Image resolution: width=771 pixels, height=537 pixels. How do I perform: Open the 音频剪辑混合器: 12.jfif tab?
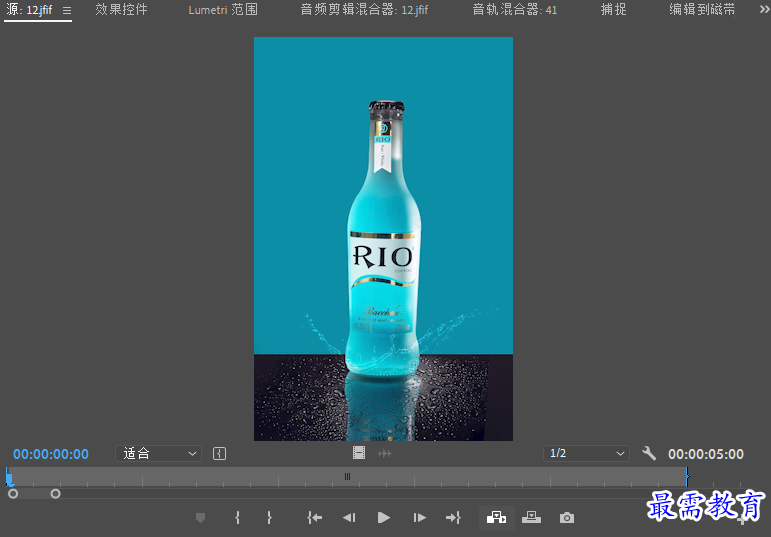[364, 9]
